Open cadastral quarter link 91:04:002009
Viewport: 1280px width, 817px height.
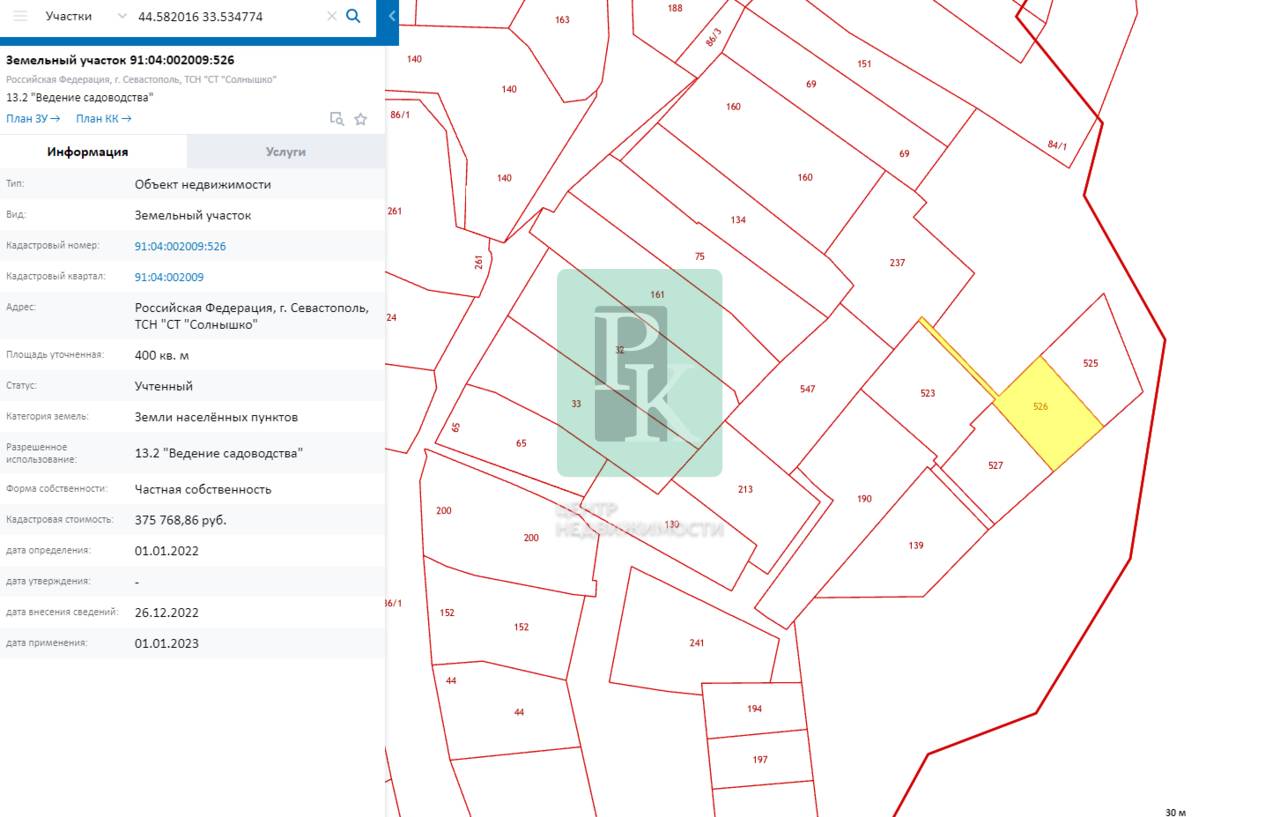coord(169,277)
